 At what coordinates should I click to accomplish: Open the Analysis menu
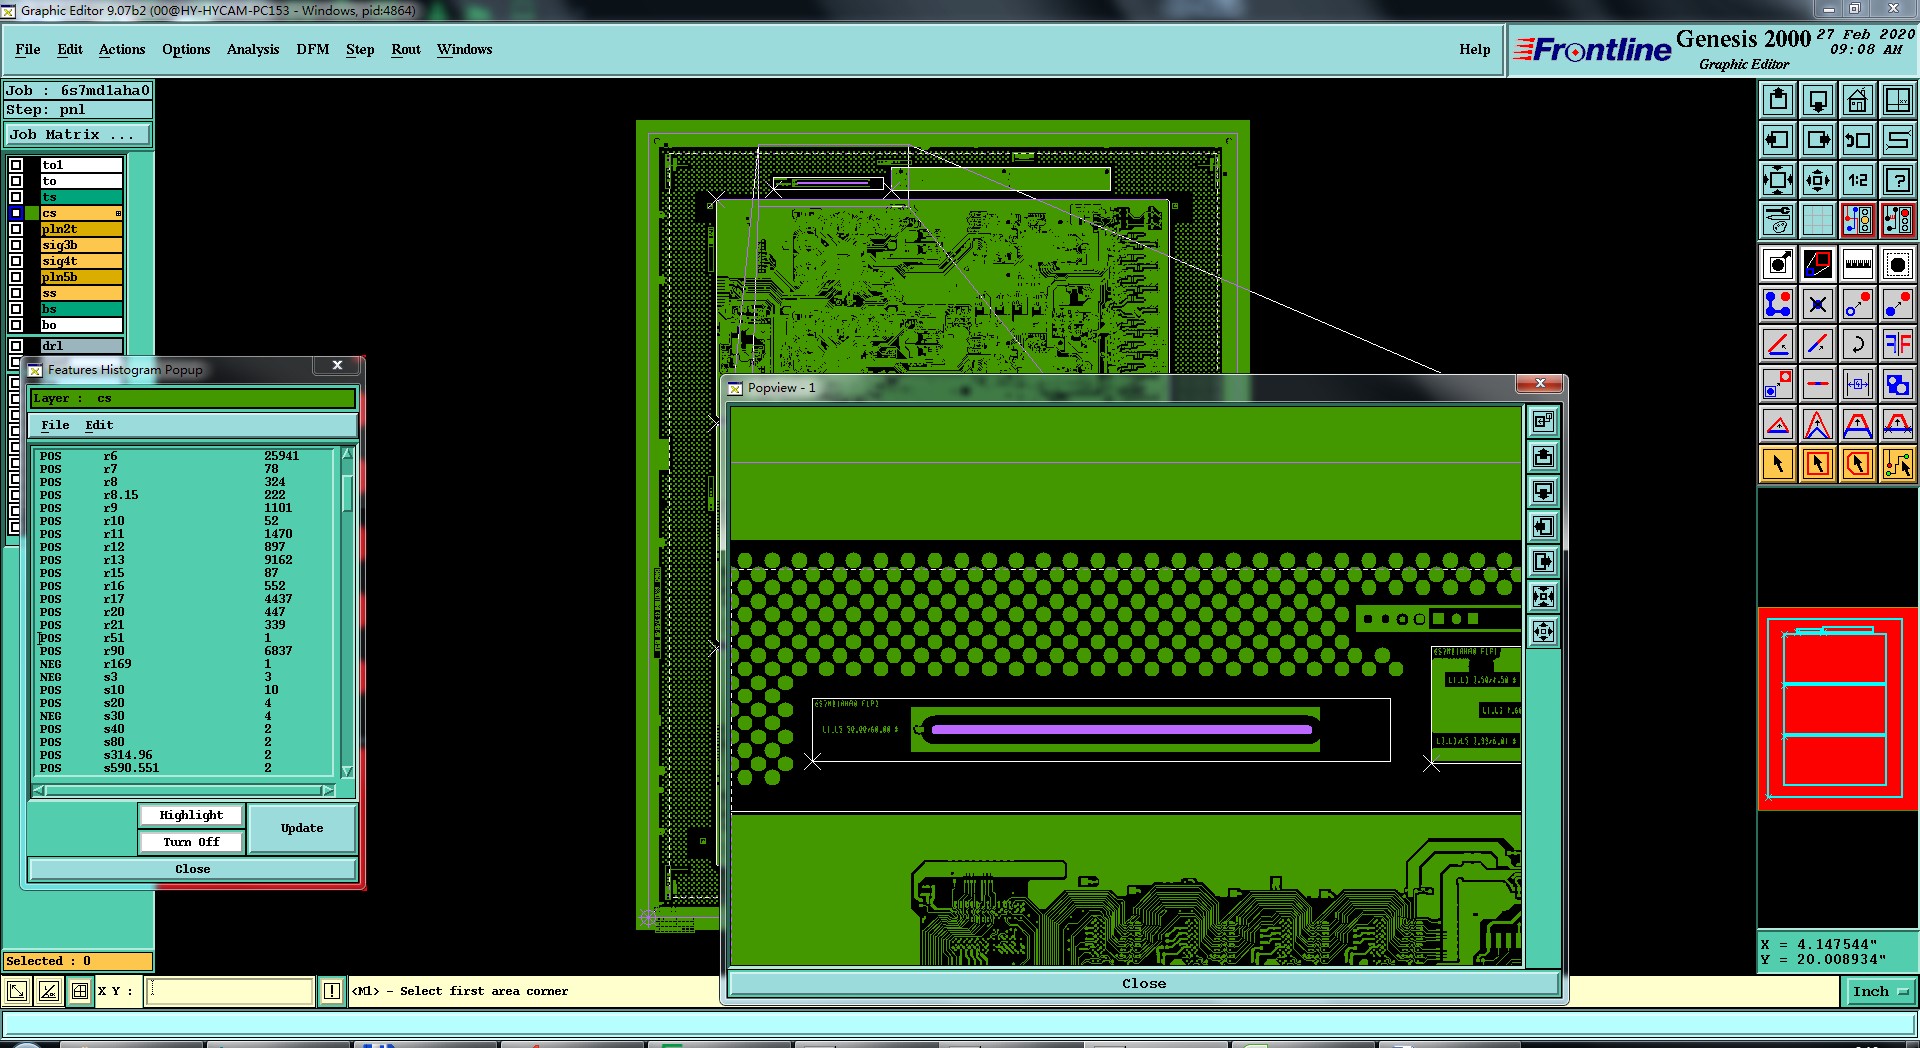(253, 49)
